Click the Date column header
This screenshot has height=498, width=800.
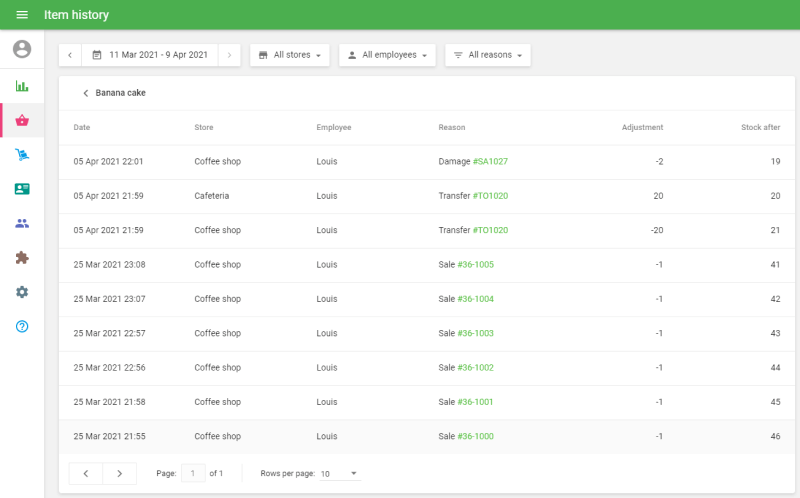(x=82, y=127)
